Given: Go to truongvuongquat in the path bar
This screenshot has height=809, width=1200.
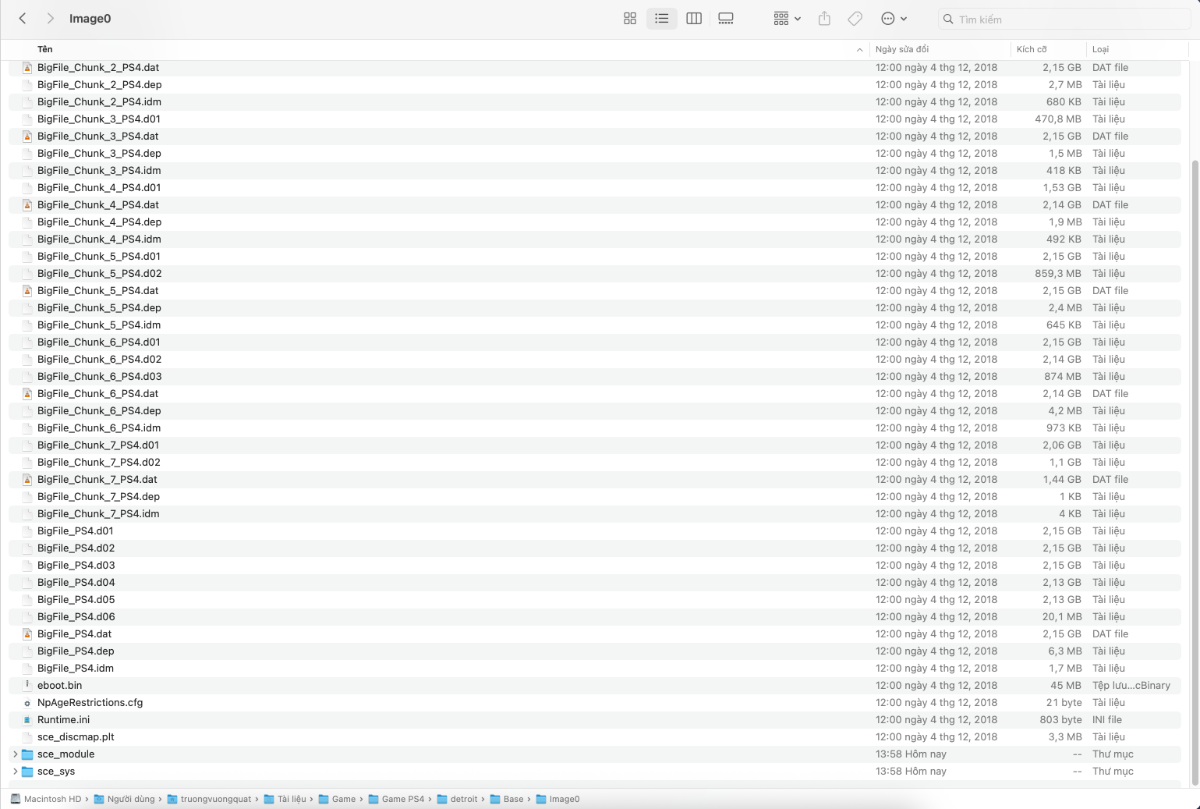Looking at the screenshot, I should 209,799.
